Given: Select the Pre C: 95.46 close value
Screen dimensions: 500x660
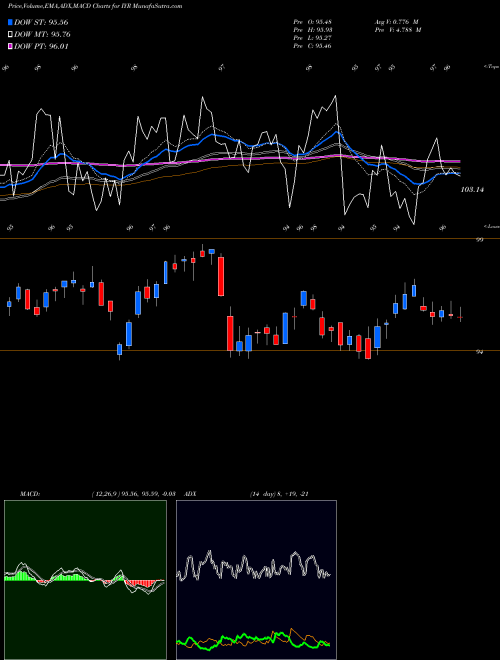Looking at the screenshot, I should 313,46.
